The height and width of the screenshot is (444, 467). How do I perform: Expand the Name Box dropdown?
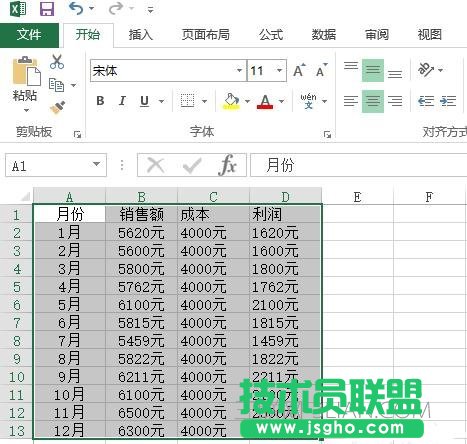point(96,164)
